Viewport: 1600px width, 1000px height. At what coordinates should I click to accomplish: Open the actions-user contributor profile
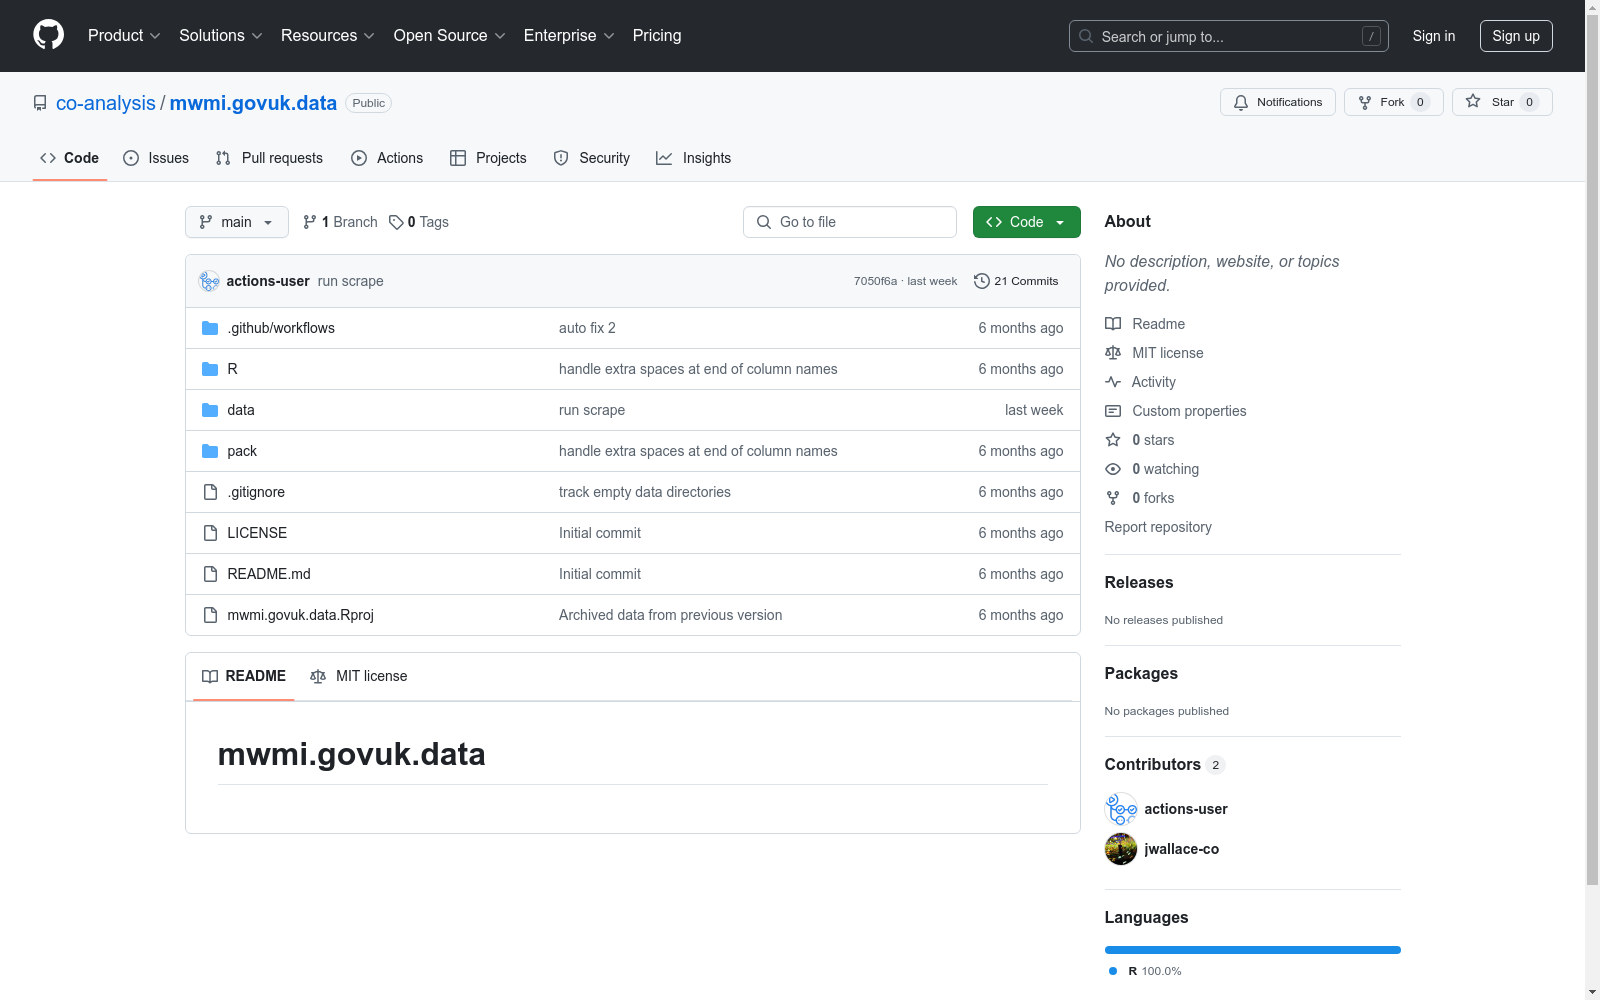point(1186,809)
